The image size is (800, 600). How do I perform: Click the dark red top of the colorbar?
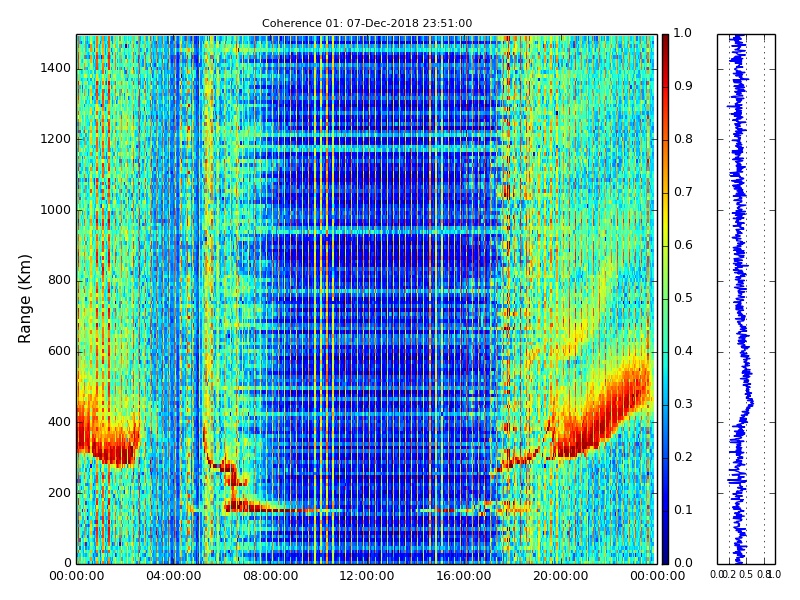click(x=665, y=41)
